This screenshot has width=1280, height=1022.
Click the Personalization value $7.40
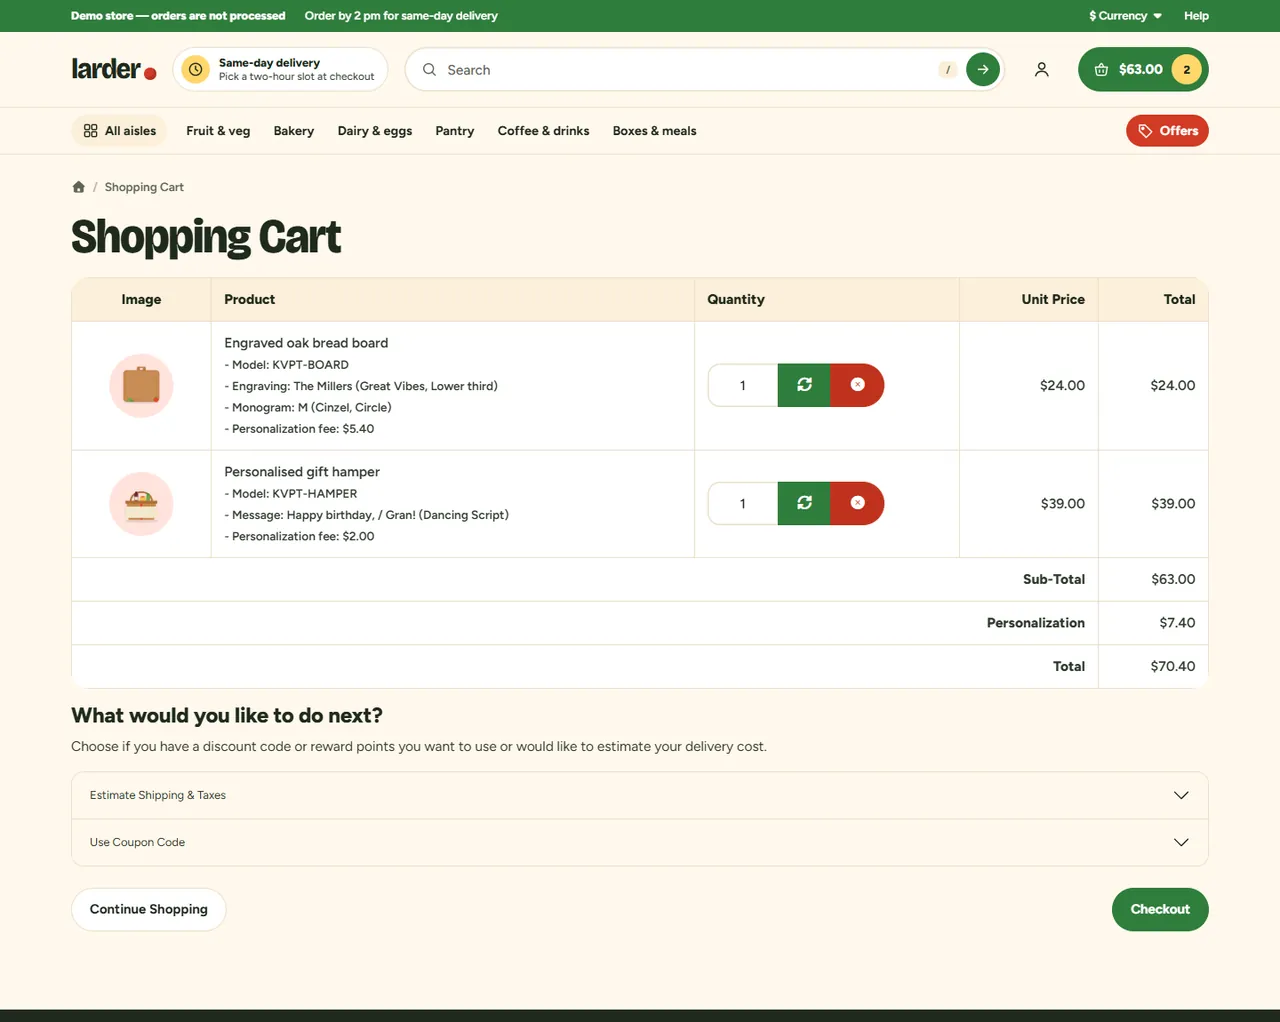(x=1177, y=623)
